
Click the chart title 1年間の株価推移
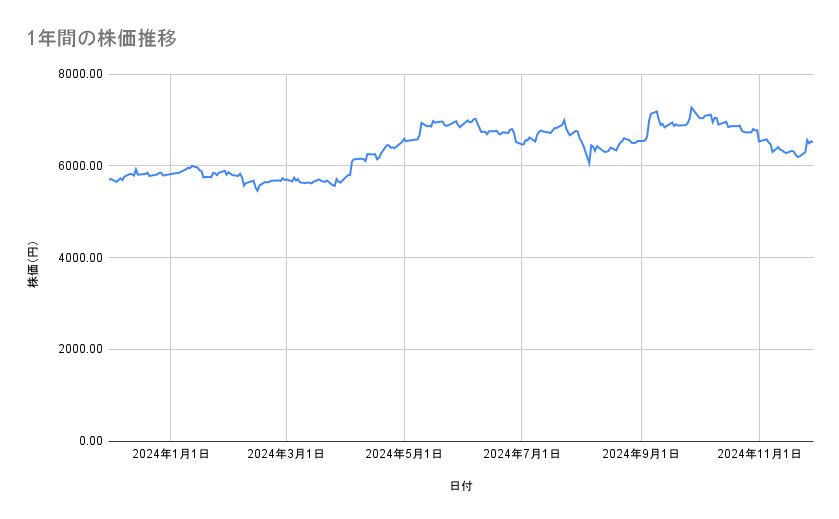pyautogui.click(x=103, y=38)
